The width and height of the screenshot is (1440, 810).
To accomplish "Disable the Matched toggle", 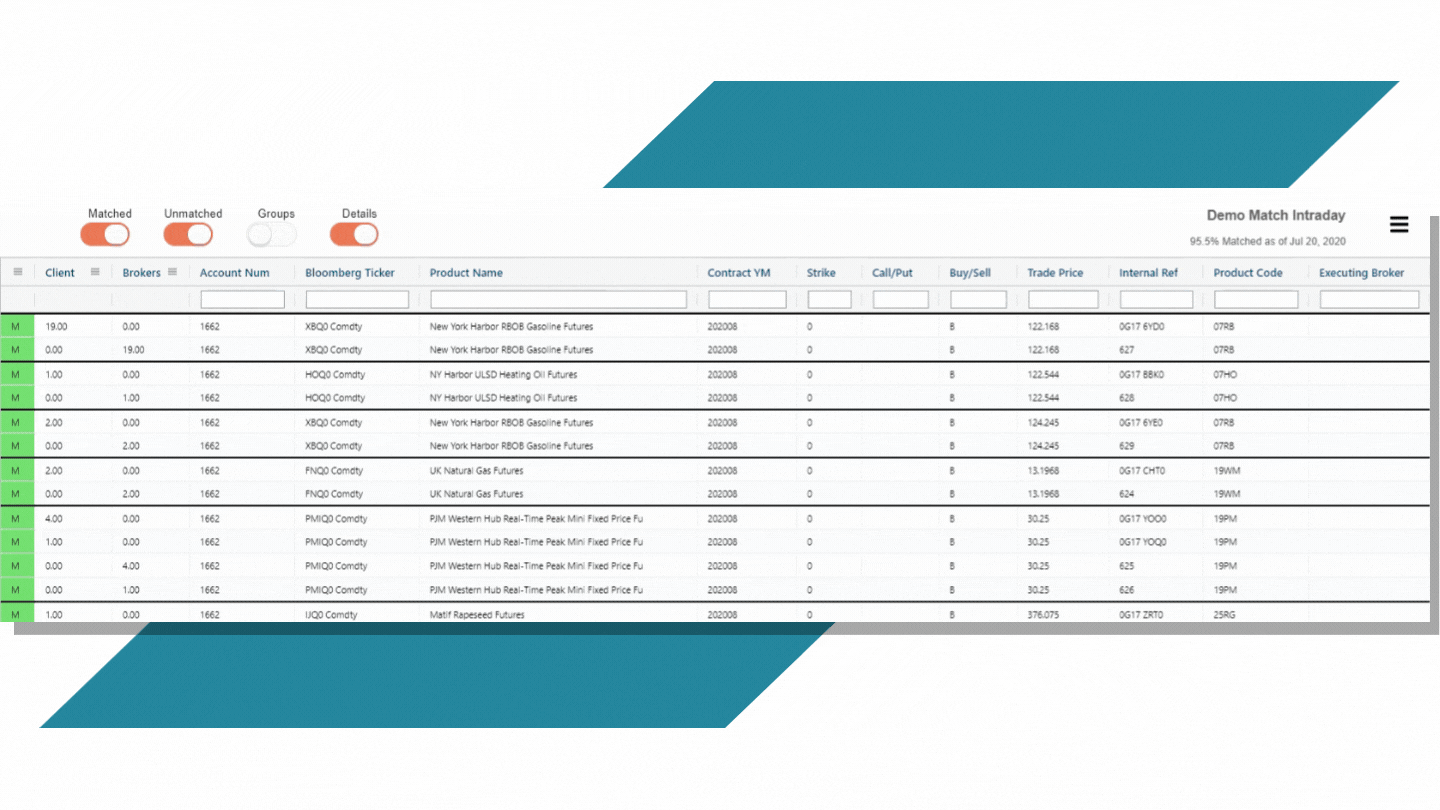I will 105,234.
